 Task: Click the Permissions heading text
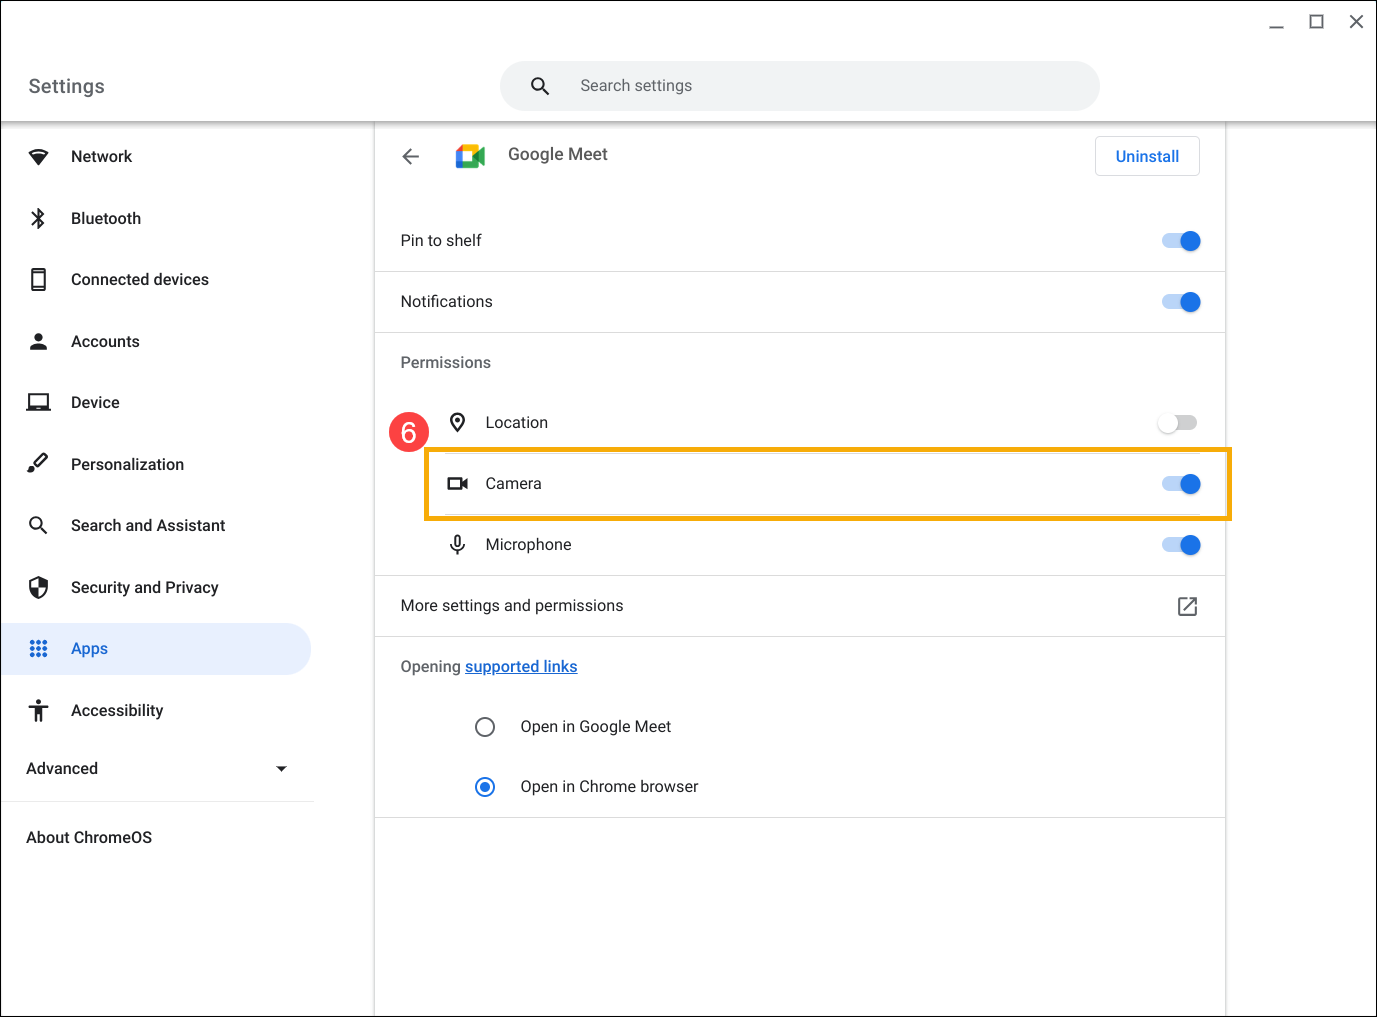click(x=446, y=362)
